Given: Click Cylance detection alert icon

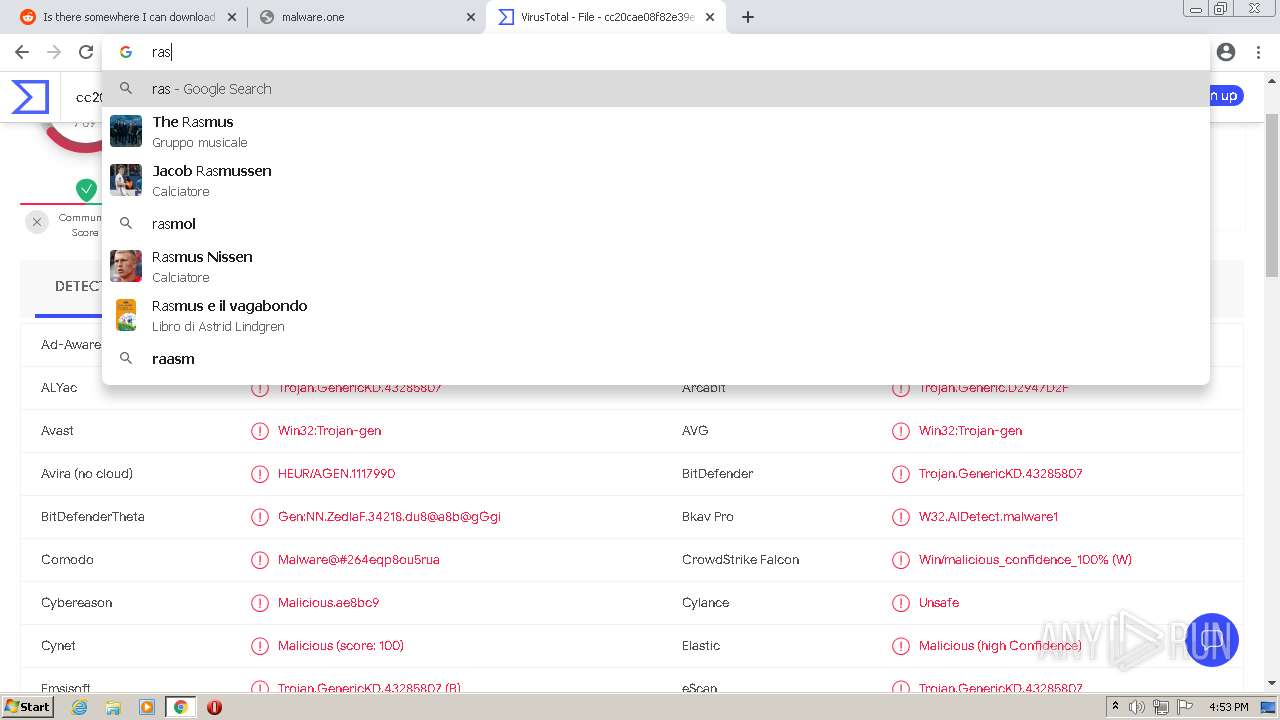Looking at the screenshot, I should (900, 603).
